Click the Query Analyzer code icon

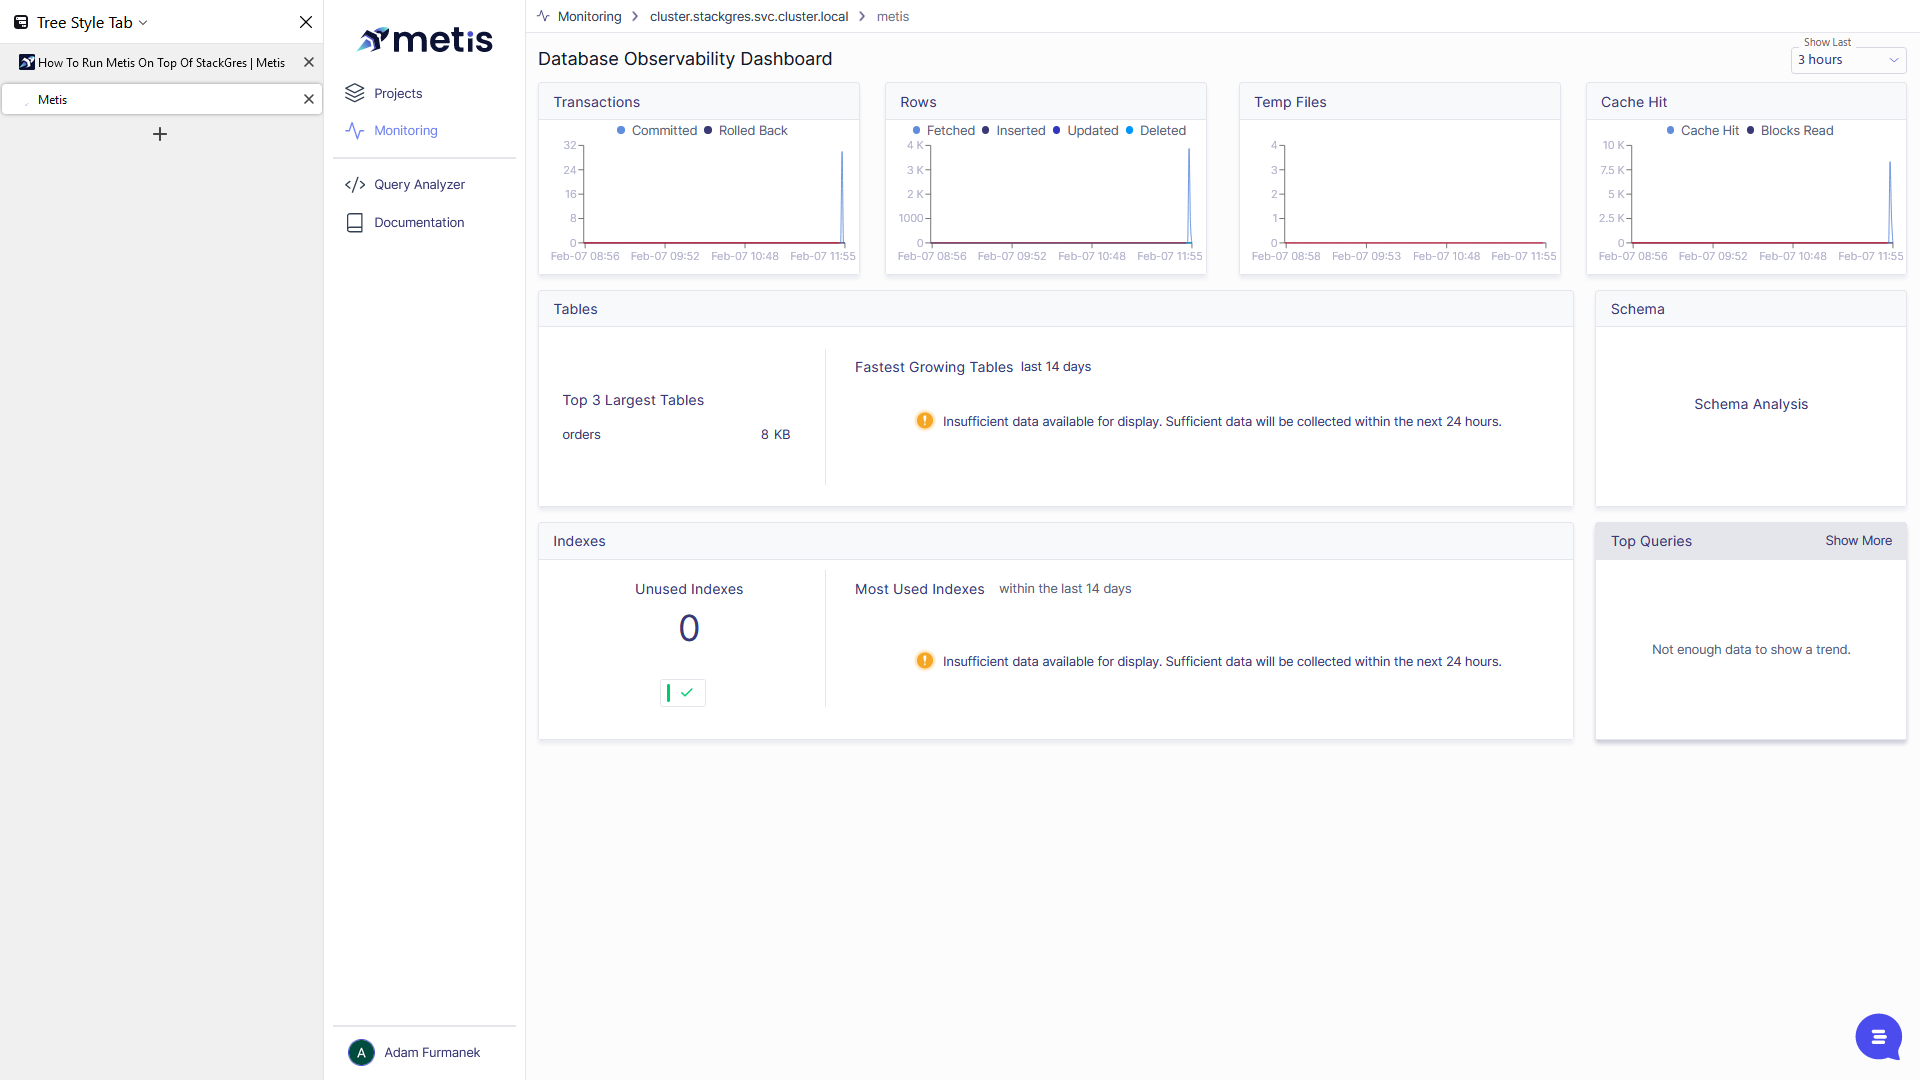(x=355, y=185)
